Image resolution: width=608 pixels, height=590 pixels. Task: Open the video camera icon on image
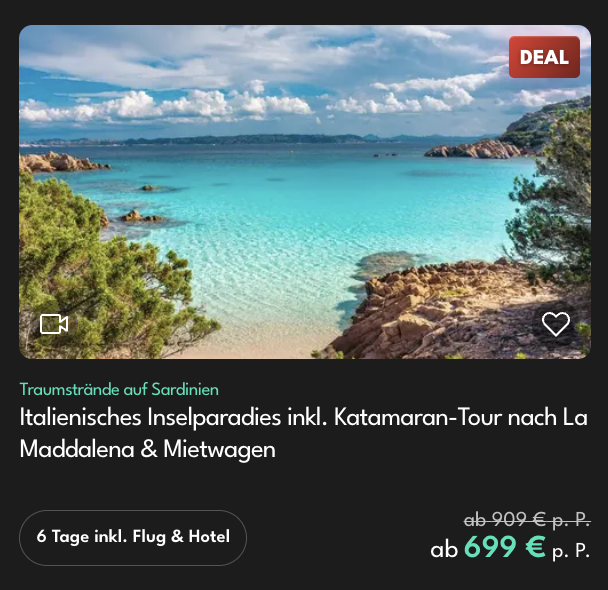click(54, 324)
